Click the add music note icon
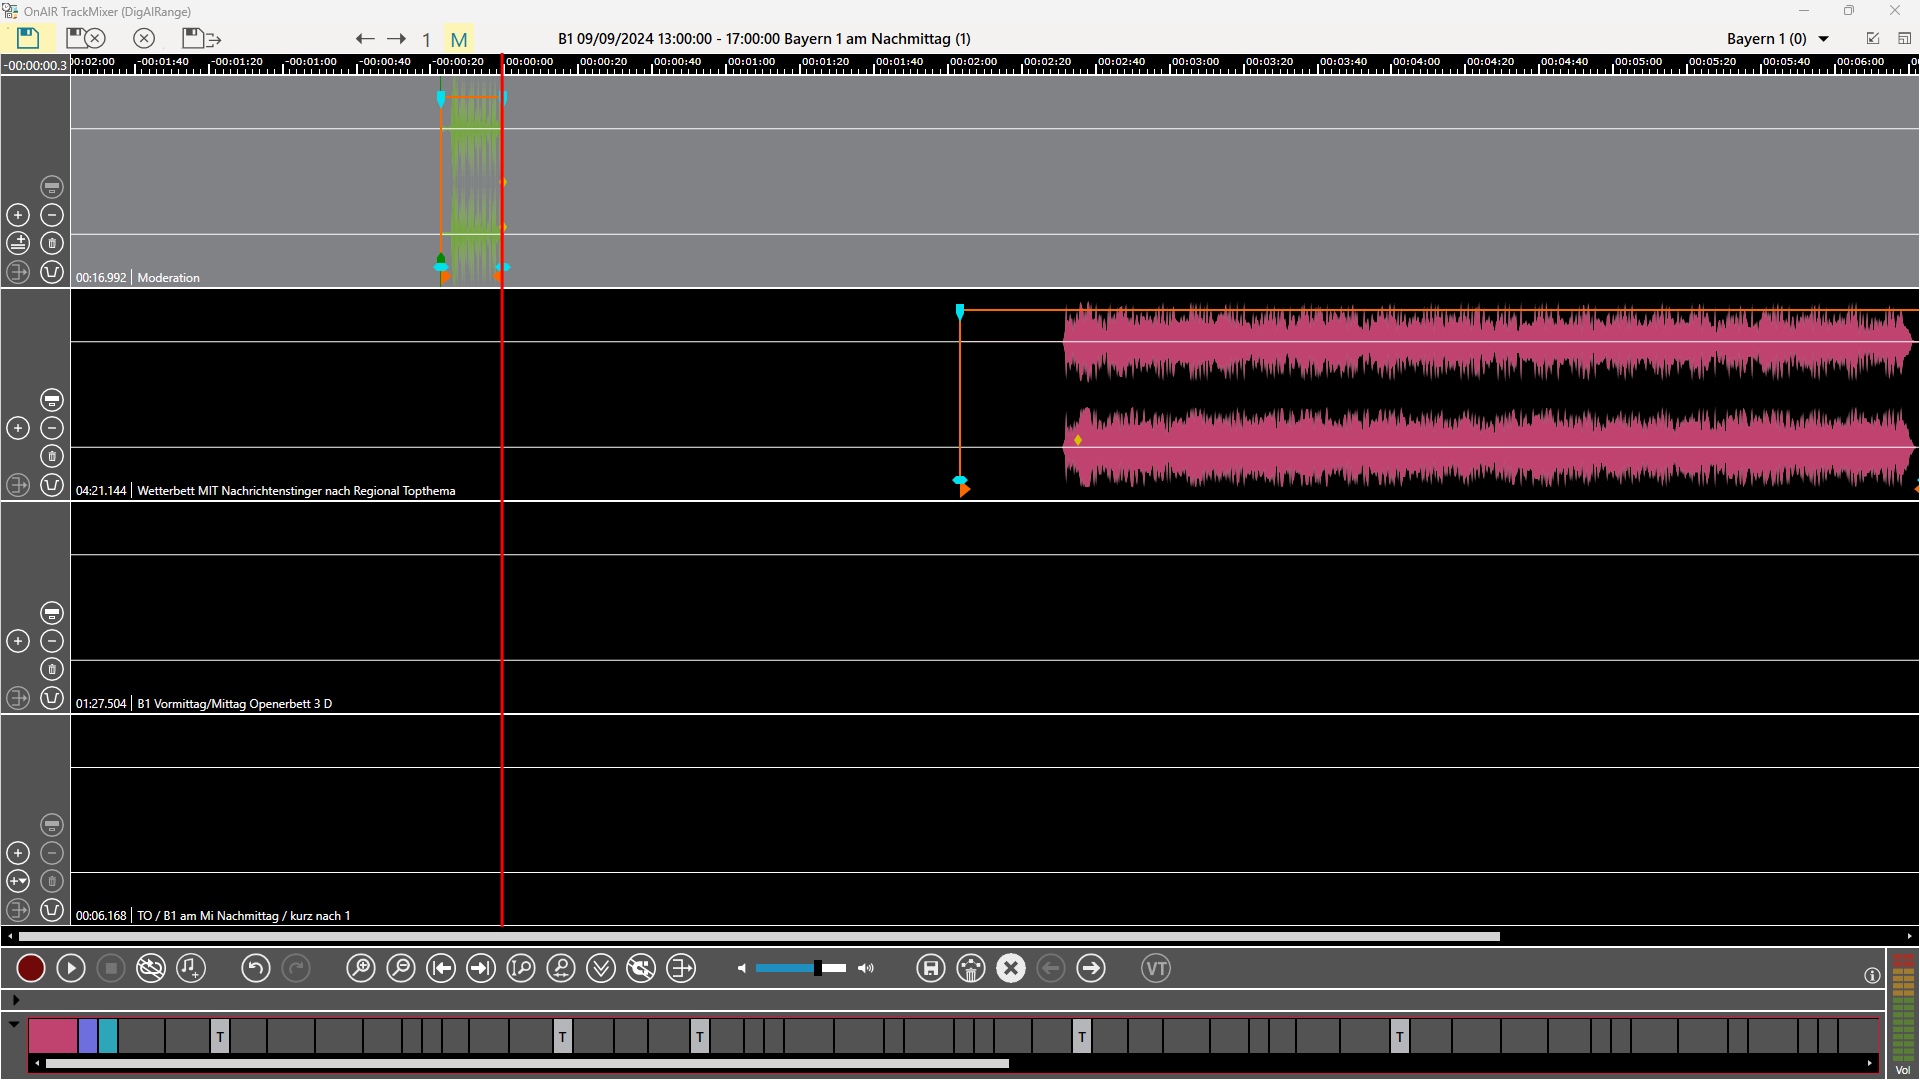 coord(191,968)
